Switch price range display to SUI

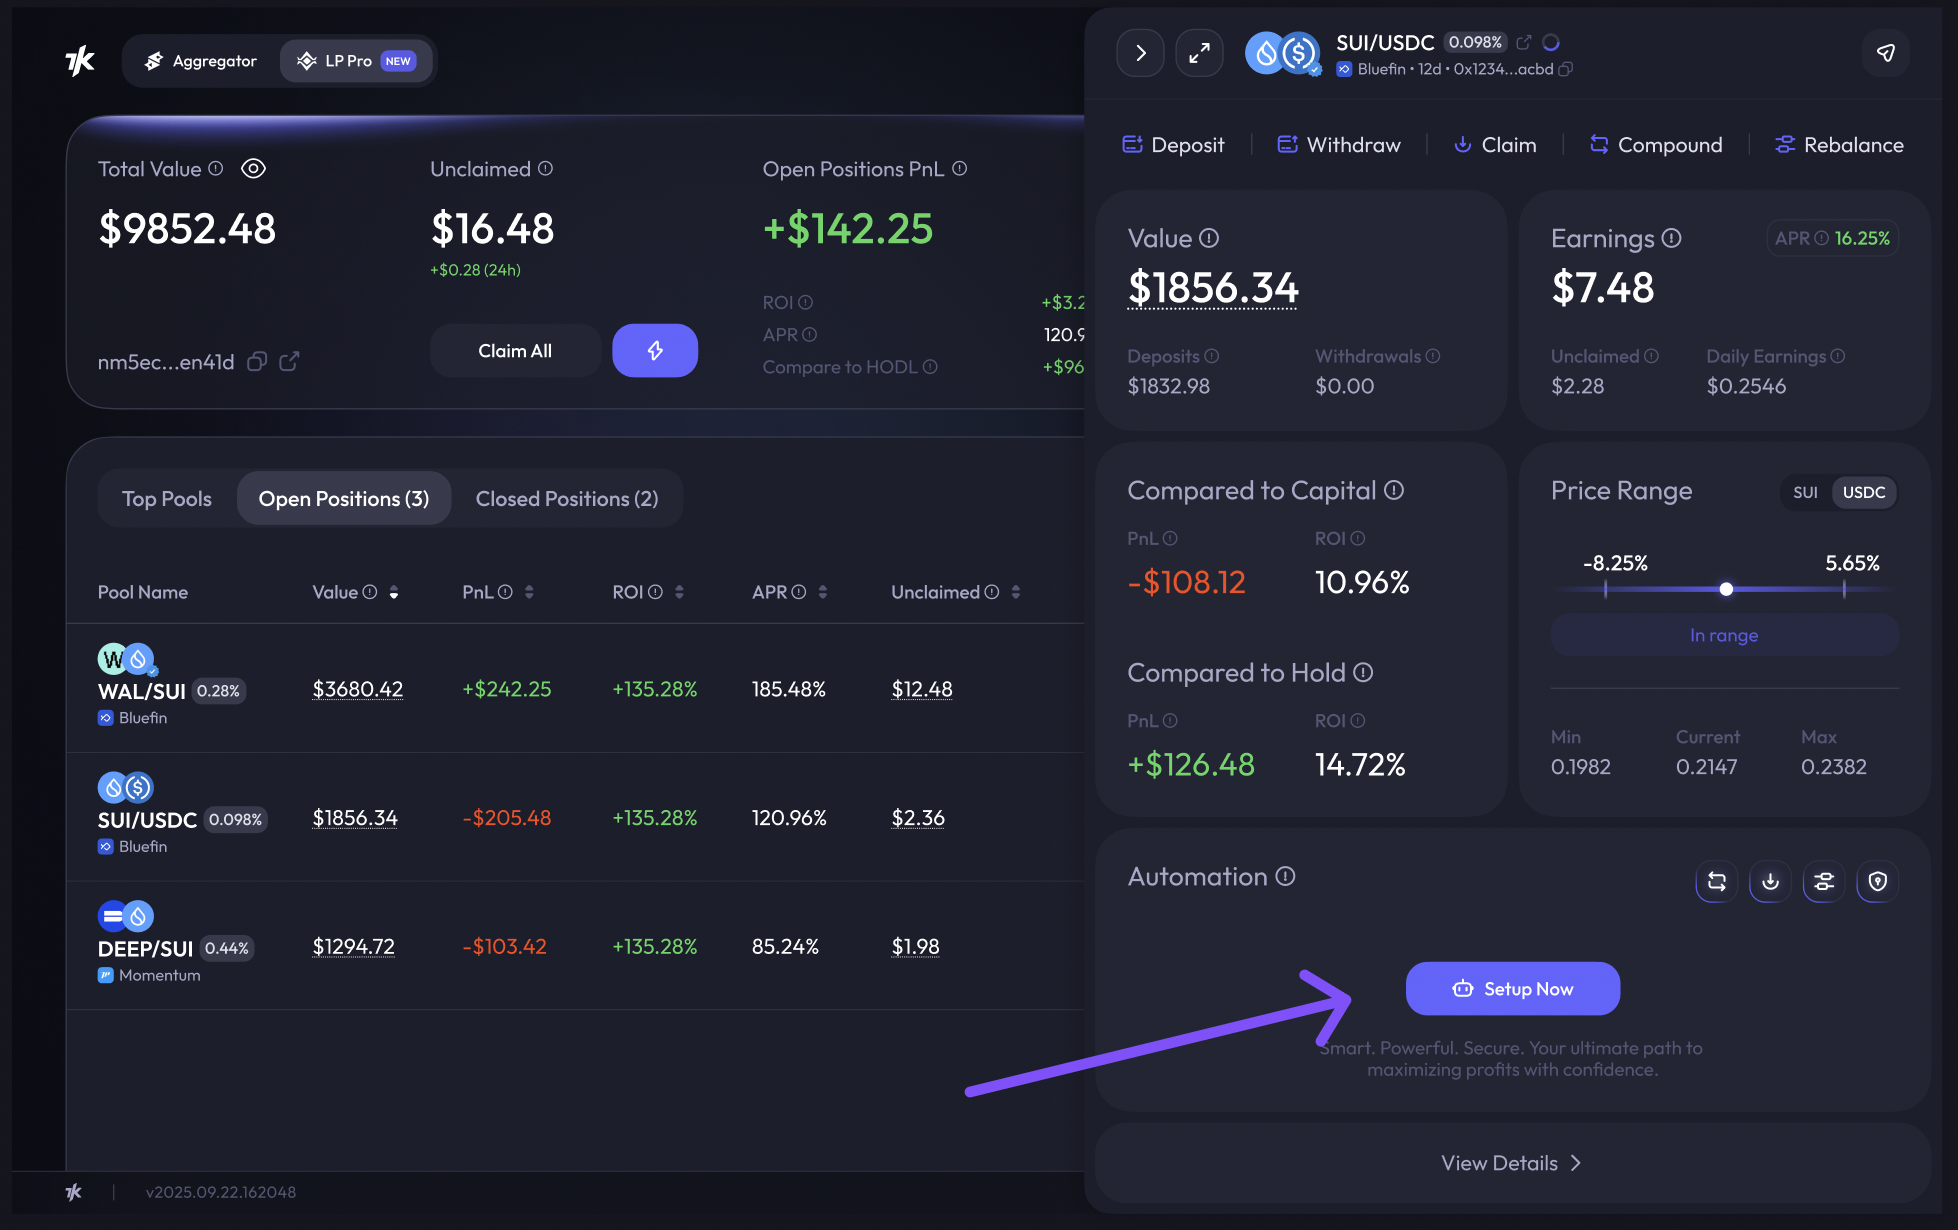[1805, 492]
